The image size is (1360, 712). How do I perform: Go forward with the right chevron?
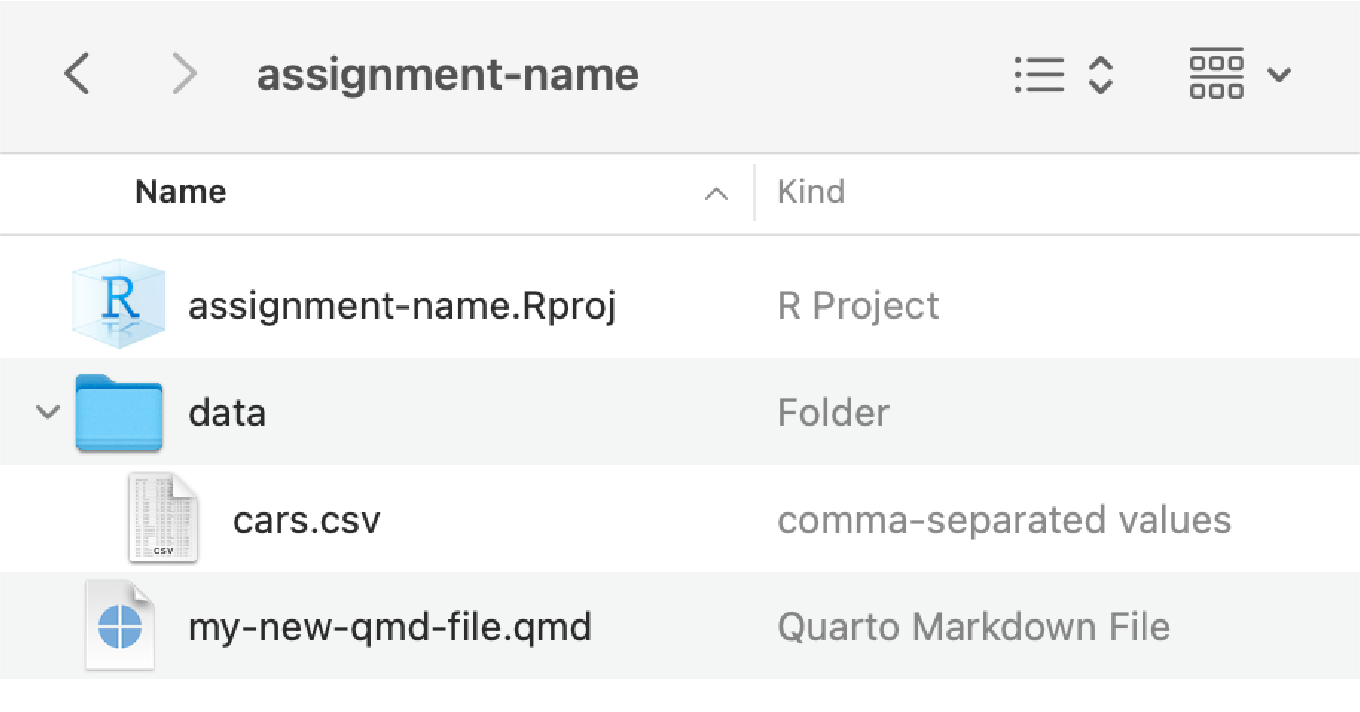point(185,74)
